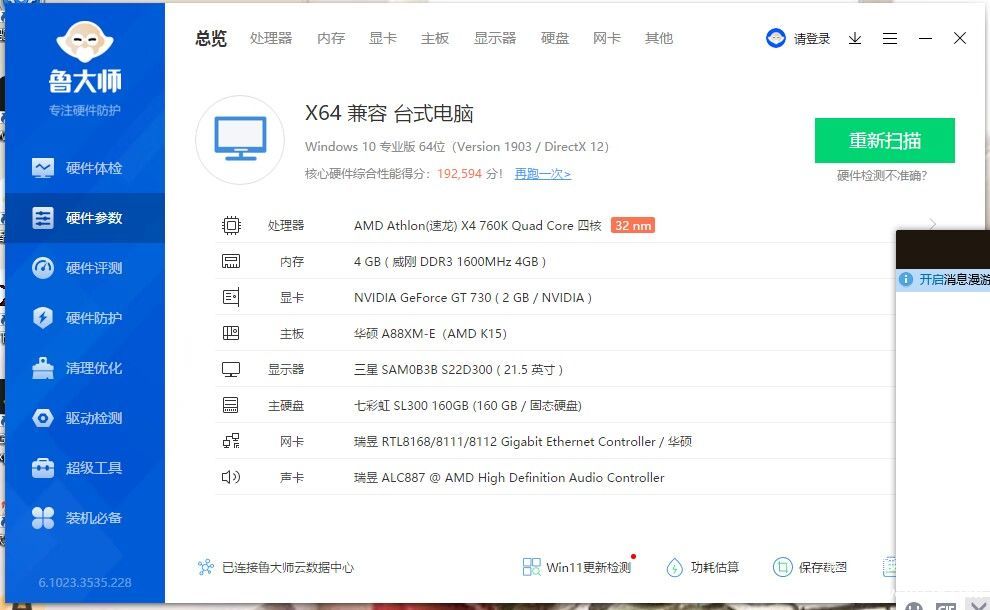
Task: Click the graphics card icon
Action: coord(231,297)
